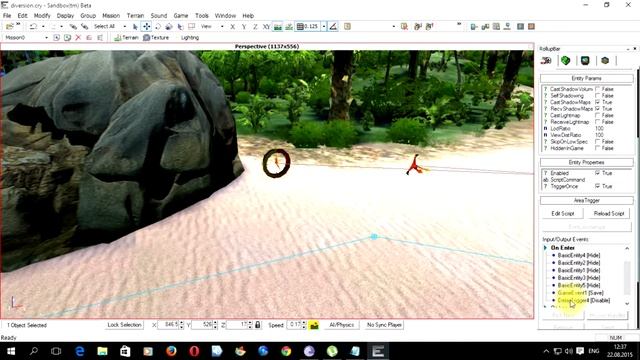Click the Select terrain area icon
This screenshot has height=360, width=640.
click(191, 27)
